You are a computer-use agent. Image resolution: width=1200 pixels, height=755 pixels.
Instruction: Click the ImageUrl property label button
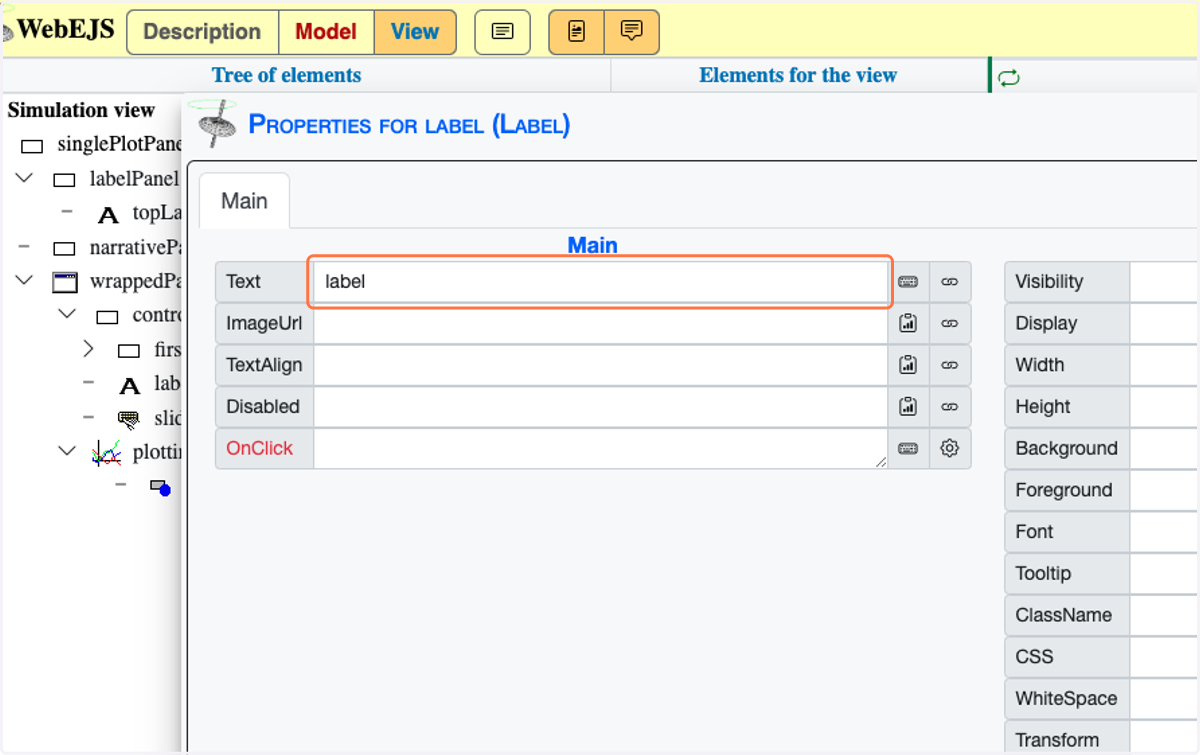click(x=264, y=323)
